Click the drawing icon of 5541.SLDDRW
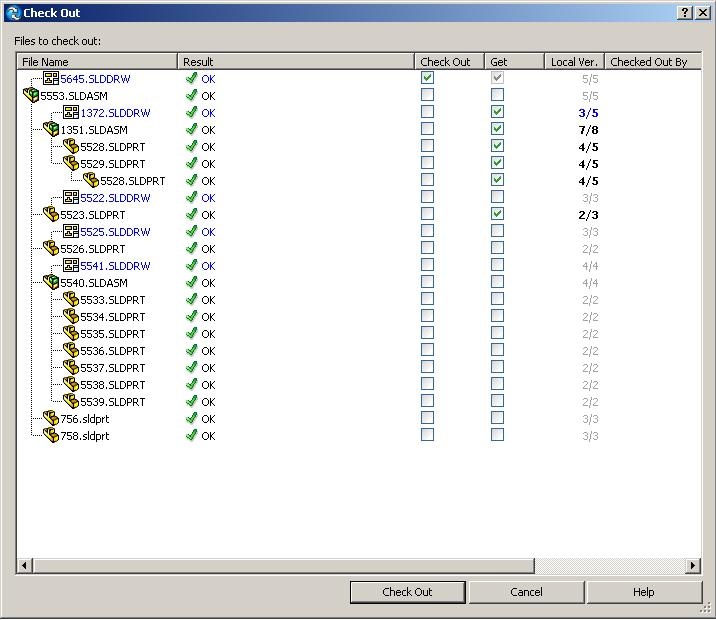Image resolution: width=716 pixels, height=620 pixels. (71, 265)
